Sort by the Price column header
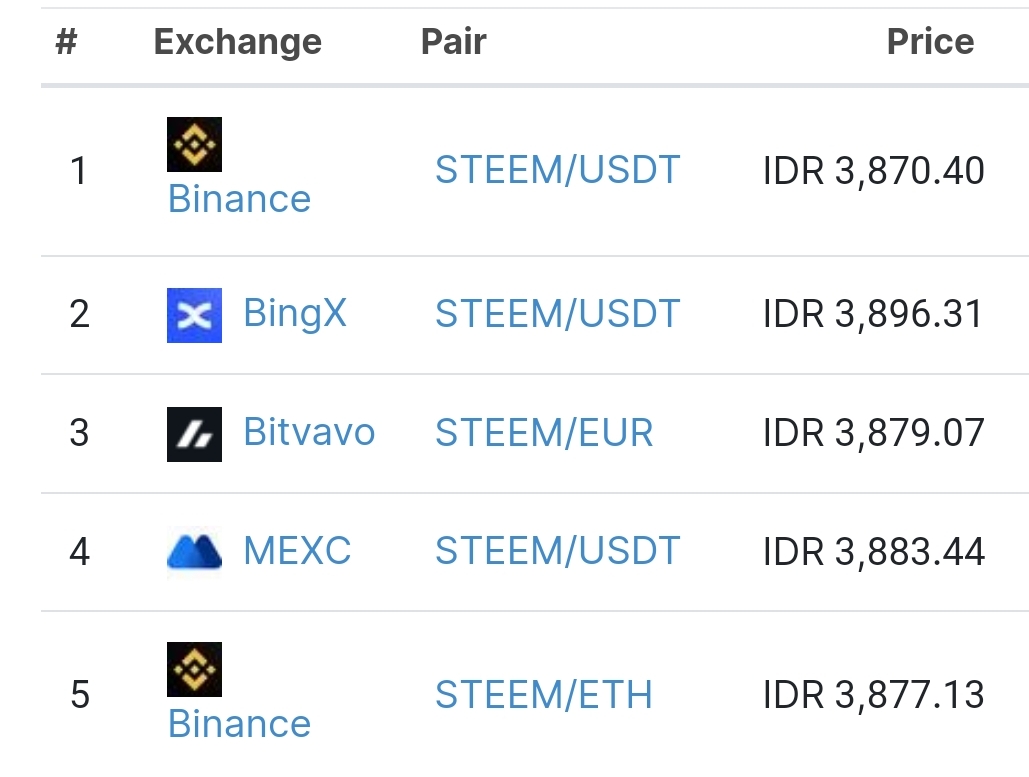This screenshot has height=777, width=1029. (x=930, y=42)
